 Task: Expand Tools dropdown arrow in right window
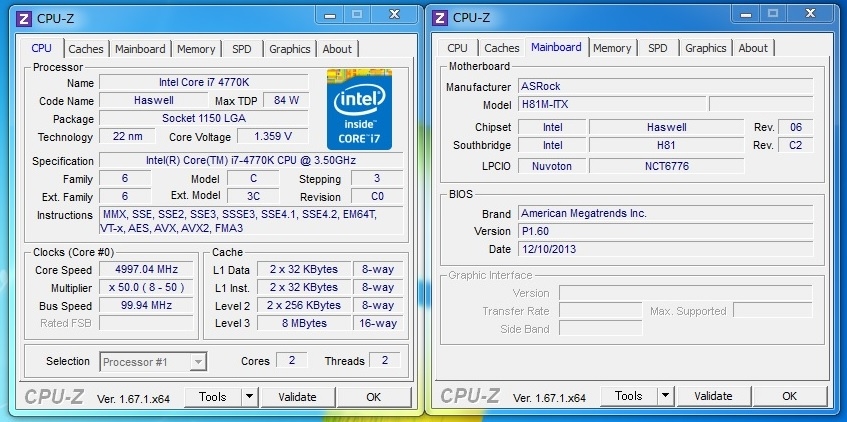tap(665, 396)
